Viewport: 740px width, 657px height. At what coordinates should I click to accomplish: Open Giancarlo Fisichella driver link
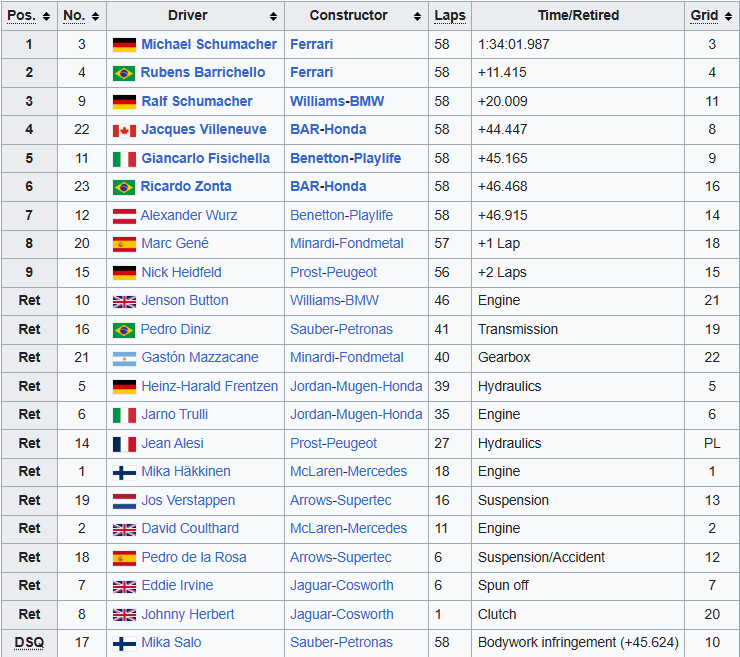click(206, 159)
